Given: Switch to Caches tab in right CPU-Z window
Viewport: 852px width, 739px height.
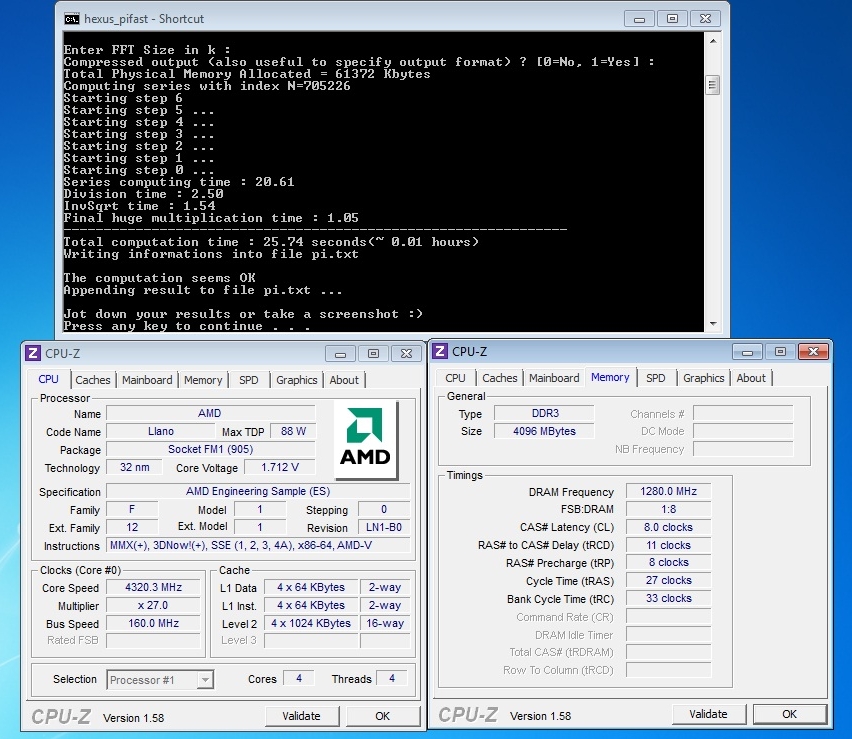Looking at the screenshot, I should pos(500,378).
